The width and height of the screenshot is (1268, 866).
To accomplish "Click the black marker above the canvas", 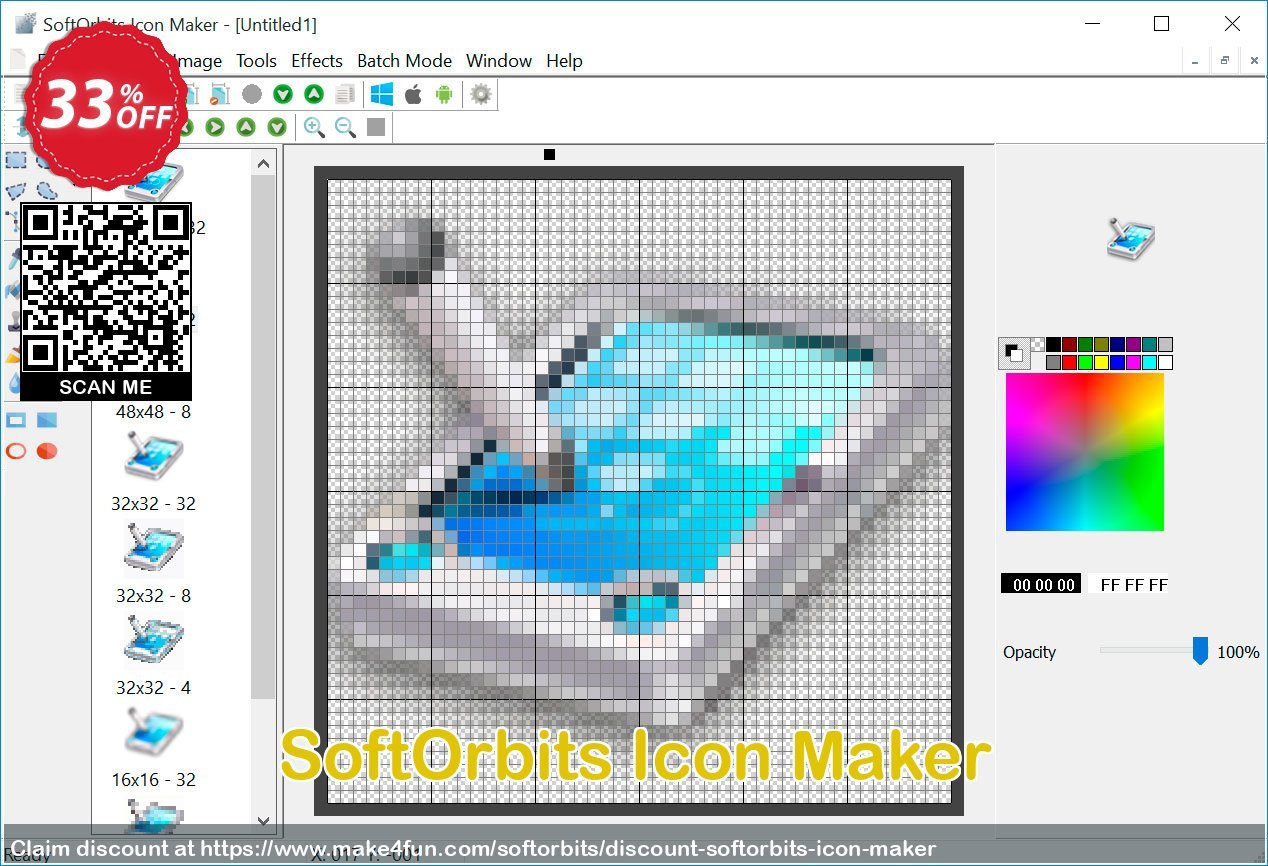I will pos(549,154).
